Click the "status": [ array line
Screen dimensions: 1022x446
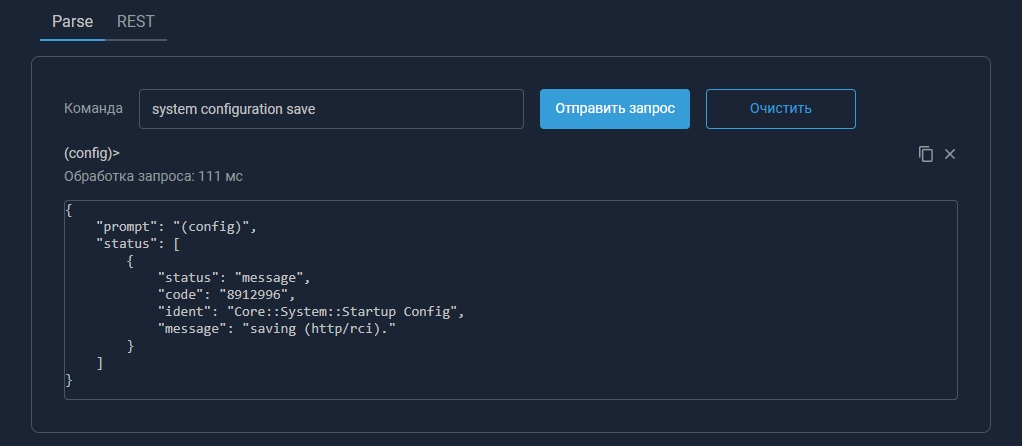click(x=137, y=244)
